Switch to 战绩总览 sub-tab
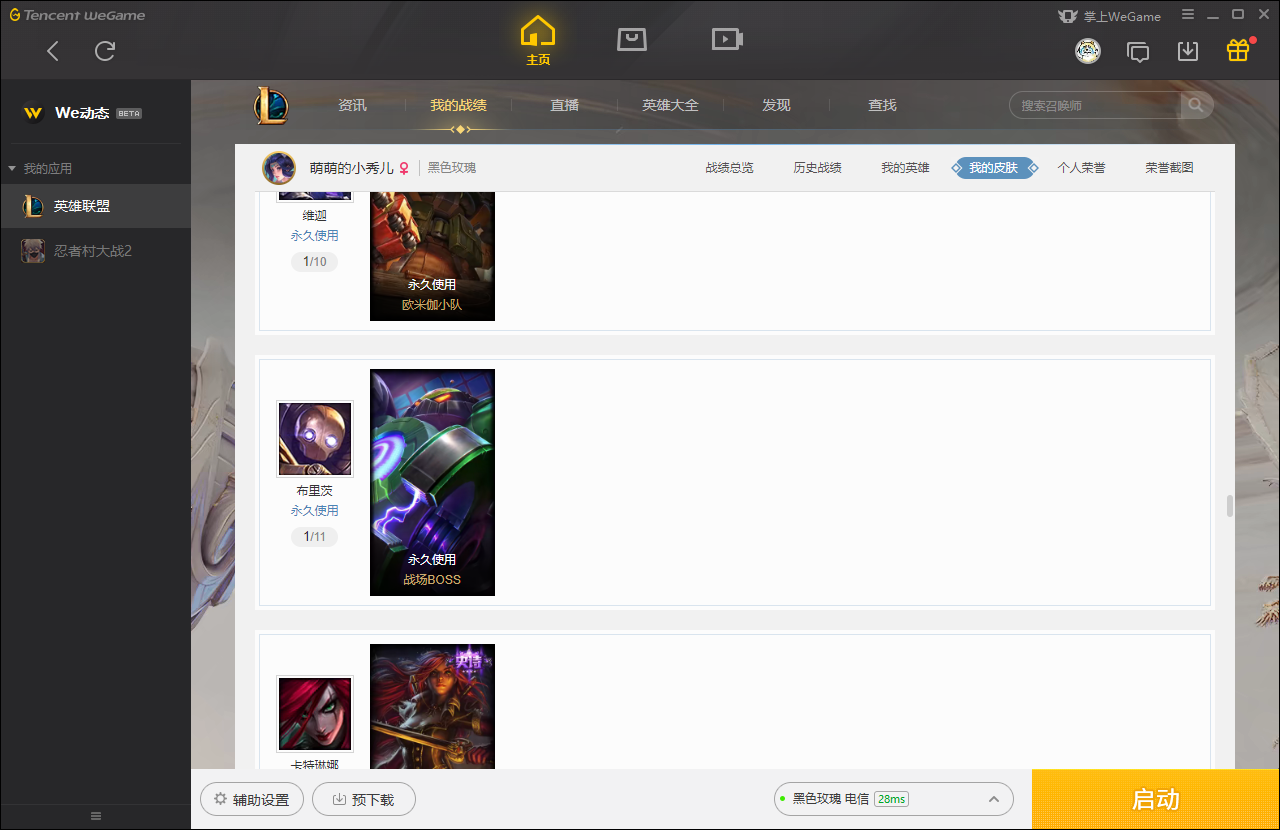The width and height of the screenshot is (1280, 830). coord(729,168)
